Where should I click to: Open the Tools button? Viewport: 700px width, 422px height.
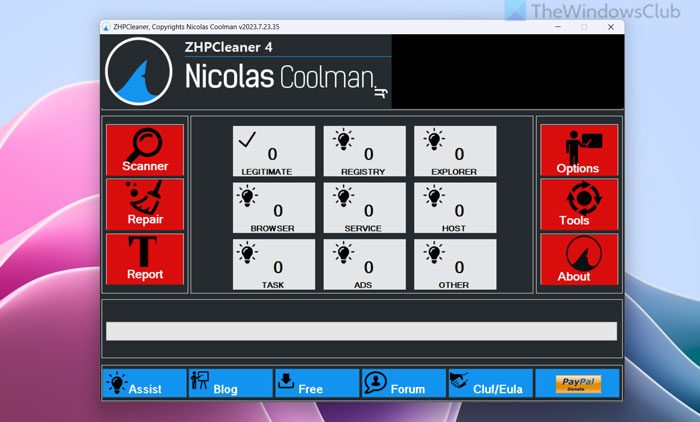[579, 205]
